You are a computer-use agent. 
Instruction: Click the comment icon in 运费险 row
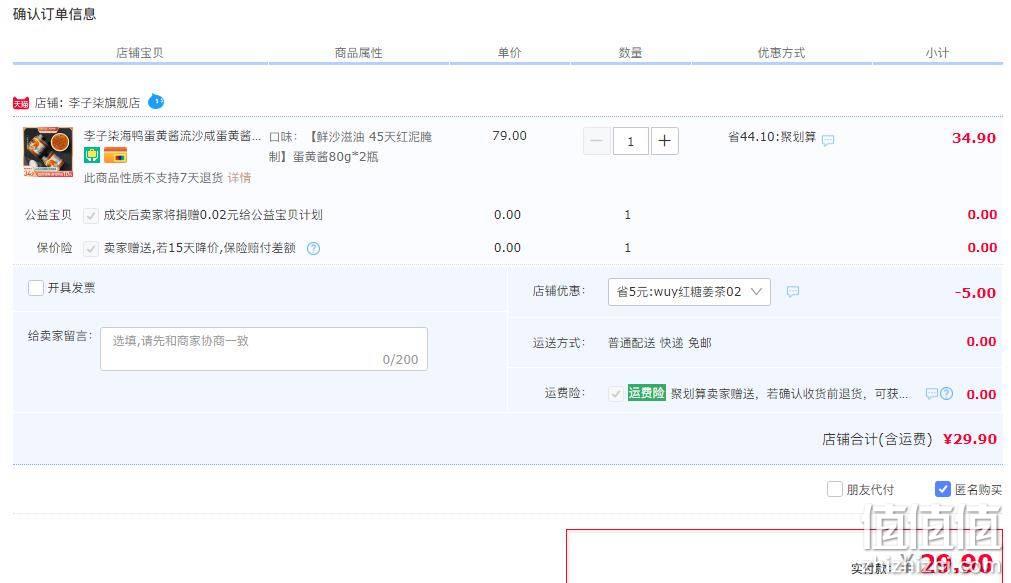[x=932, y=393]
